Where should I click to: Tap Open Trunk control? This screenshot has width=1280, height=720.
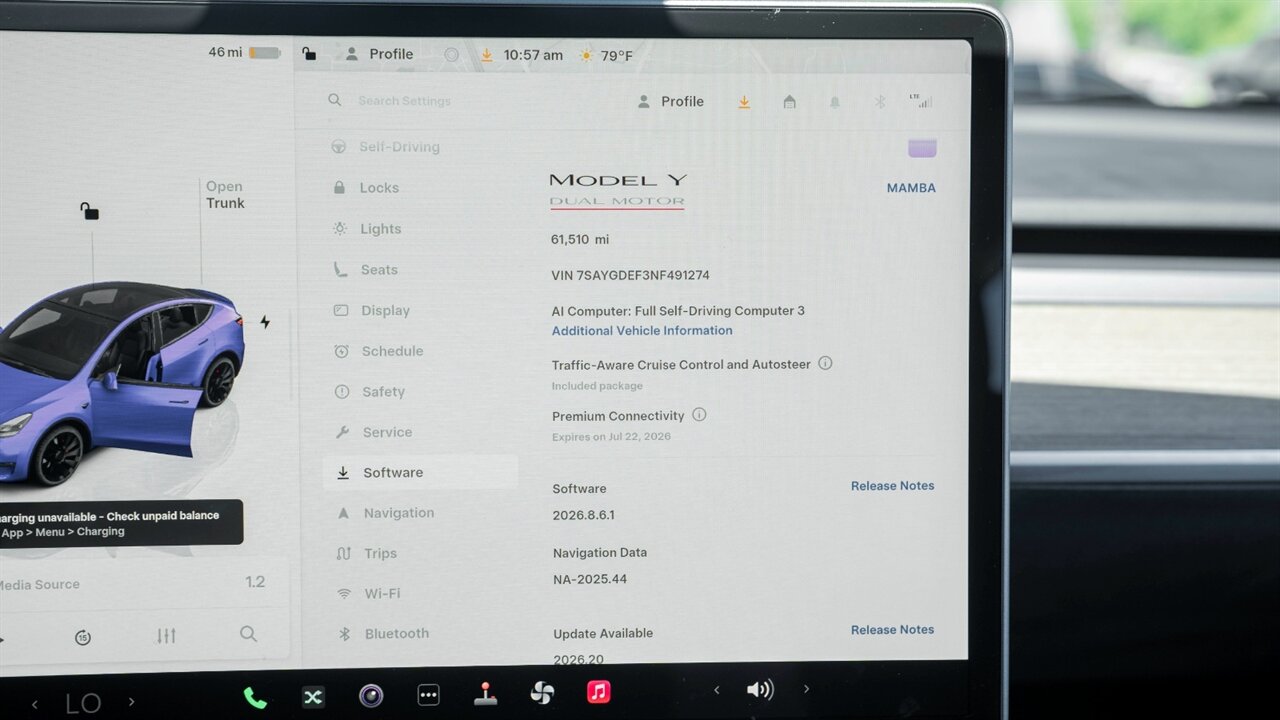coord(225,195)
